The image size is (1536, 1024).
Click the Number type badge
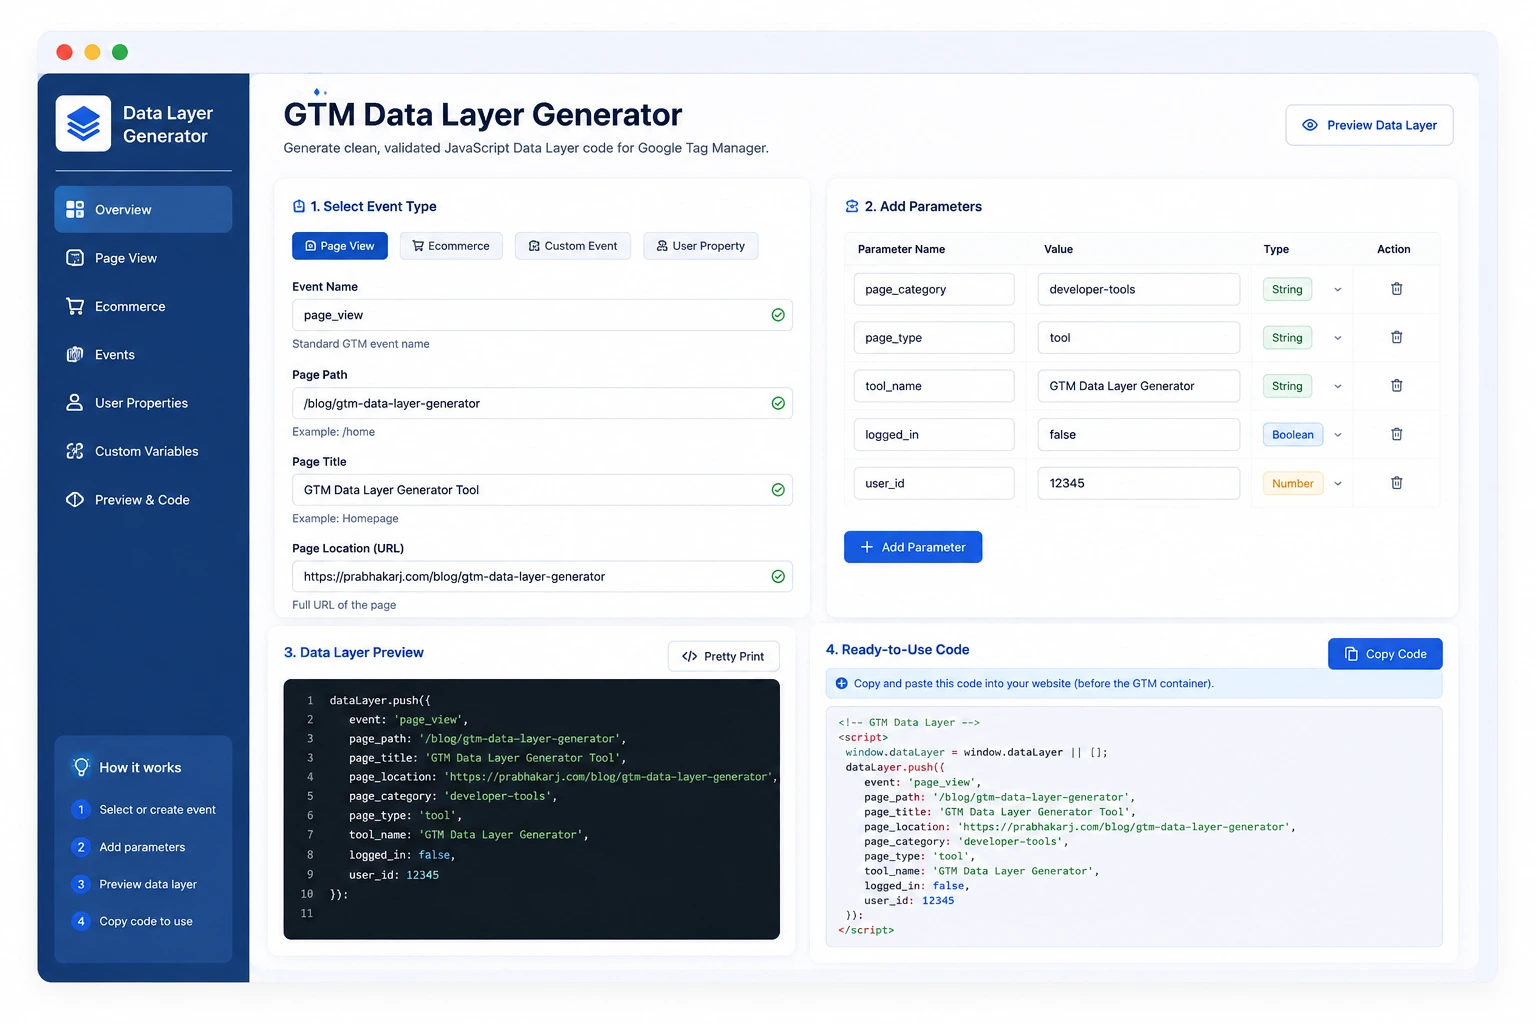click(x=1293, y=483)
